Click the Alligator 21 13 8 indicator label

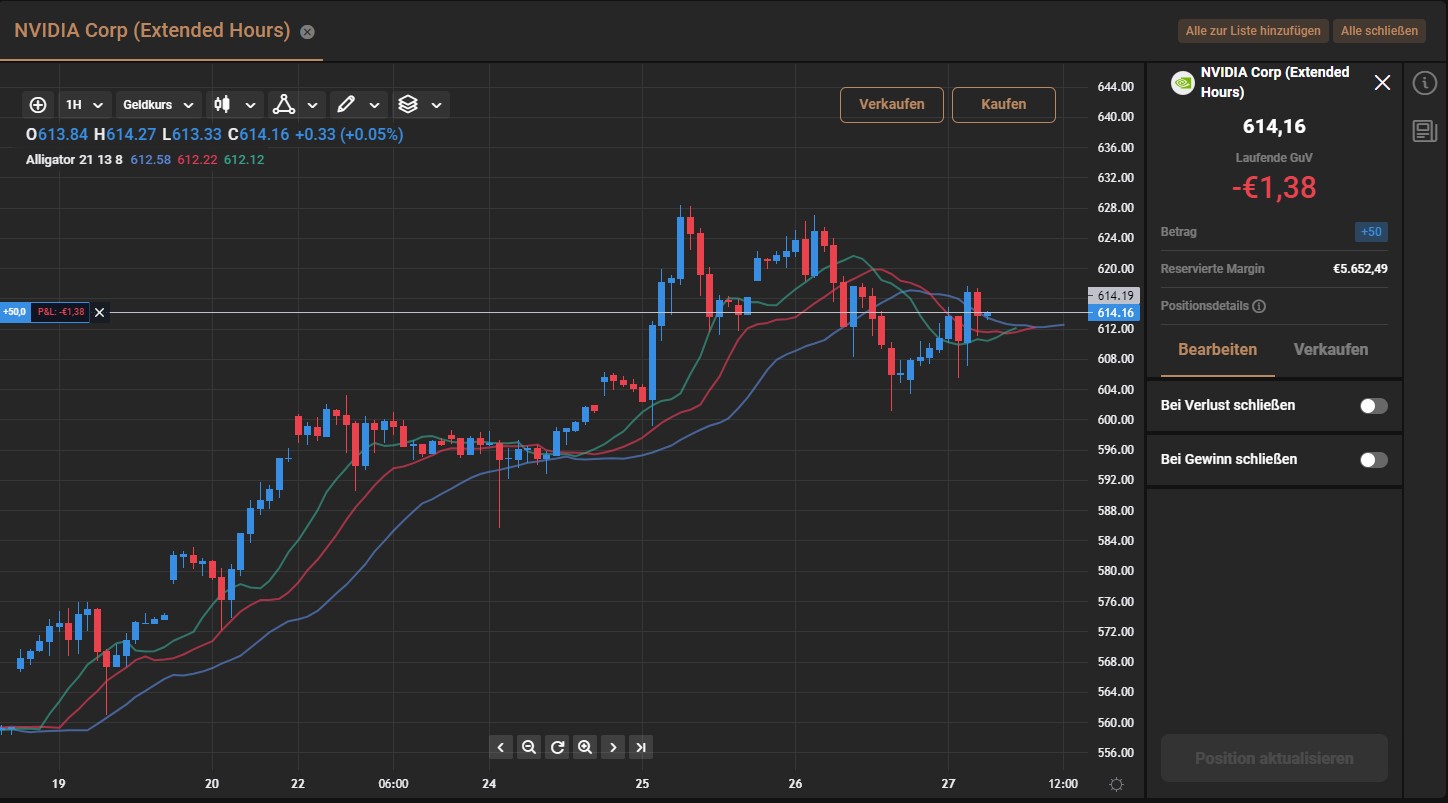[x=75, y=159]
